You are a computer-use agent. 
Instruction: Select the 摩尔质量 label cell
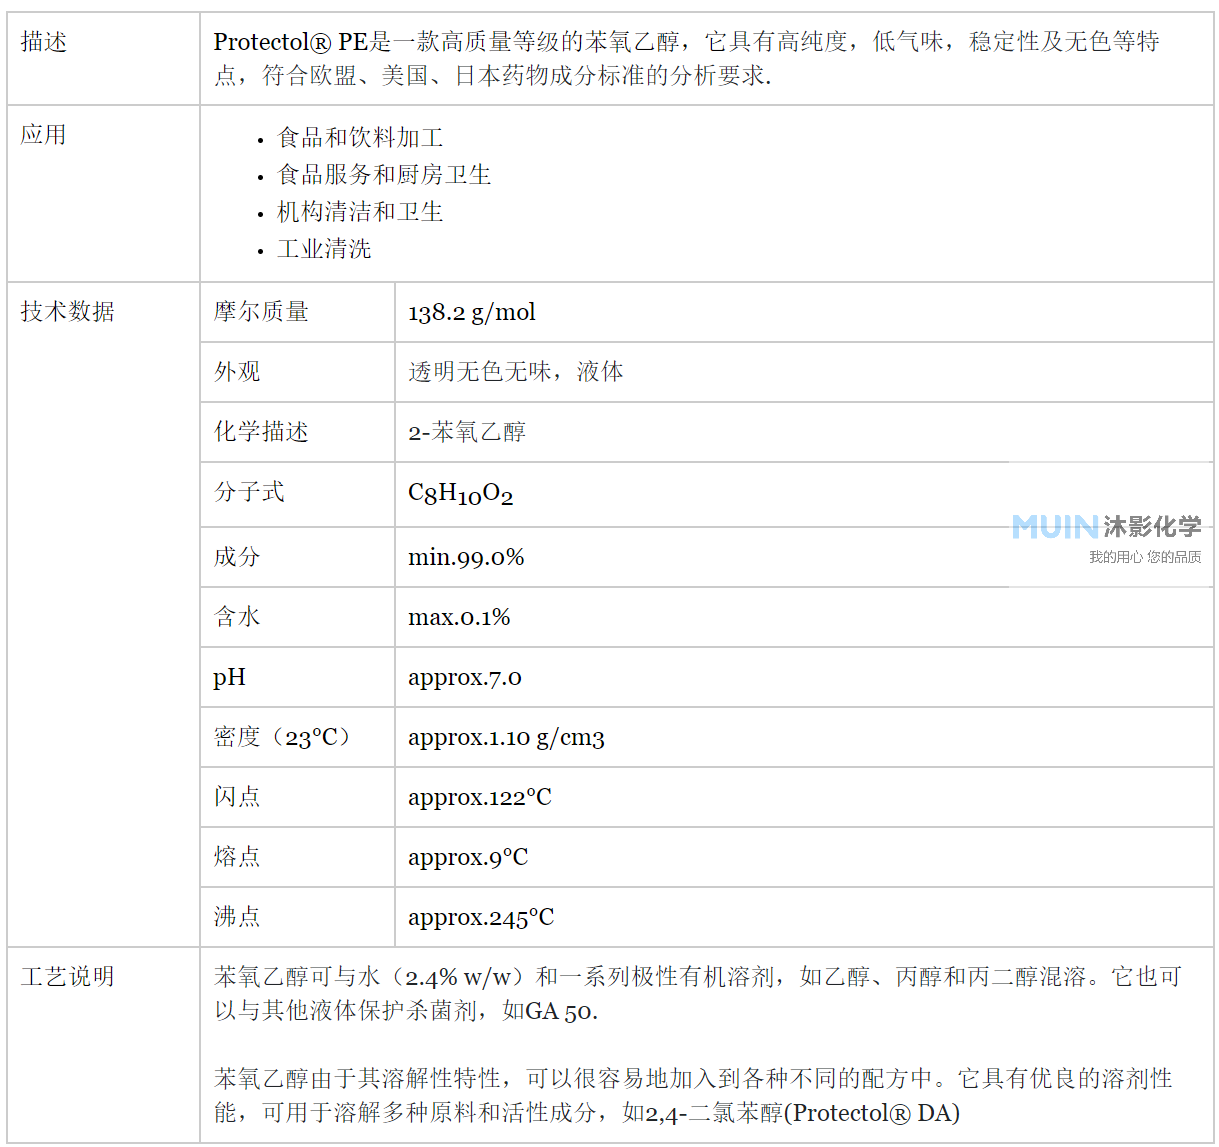click(x=262, y=311)
